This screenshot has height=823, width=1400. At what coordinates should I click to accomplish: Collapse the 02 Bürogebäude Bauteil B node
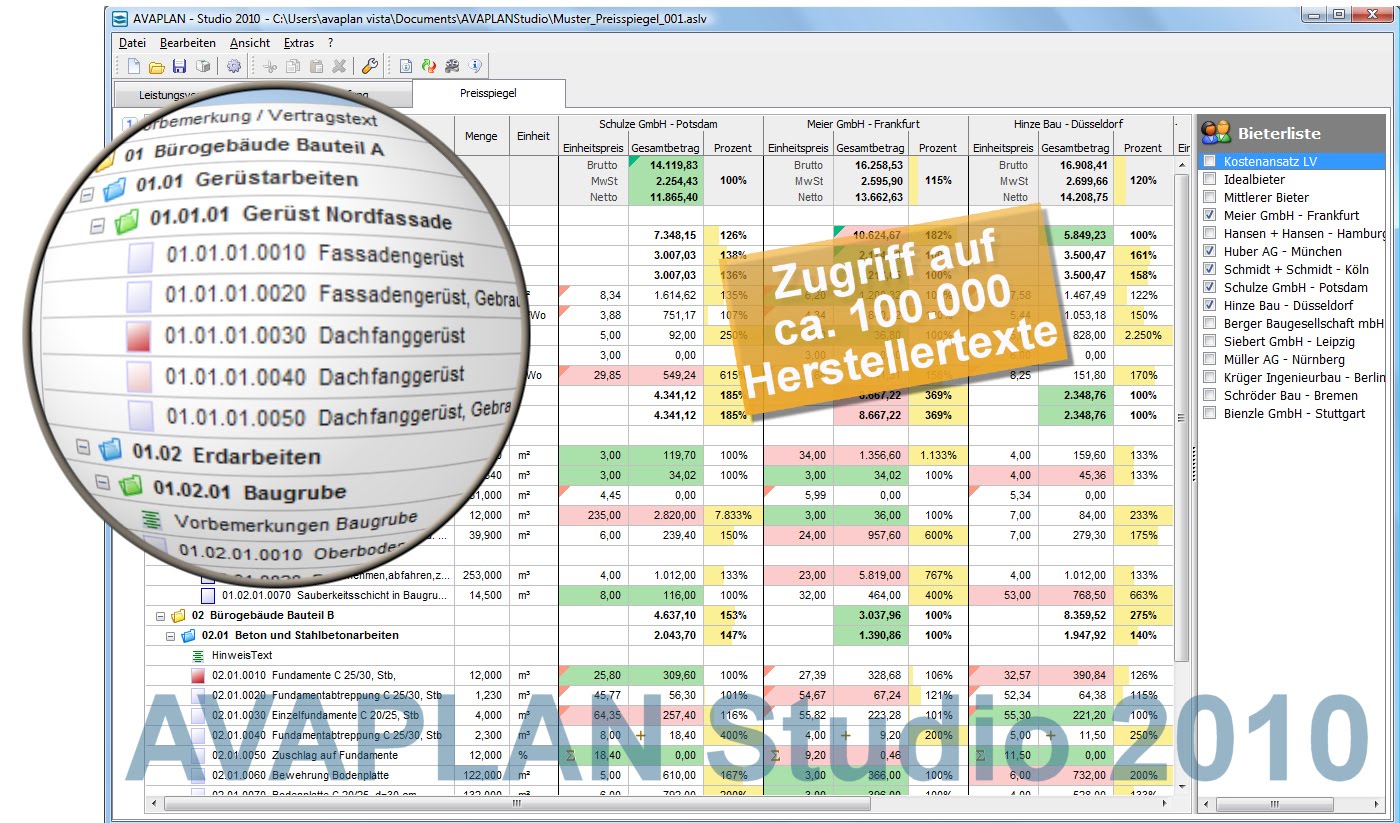click(161, 616)
